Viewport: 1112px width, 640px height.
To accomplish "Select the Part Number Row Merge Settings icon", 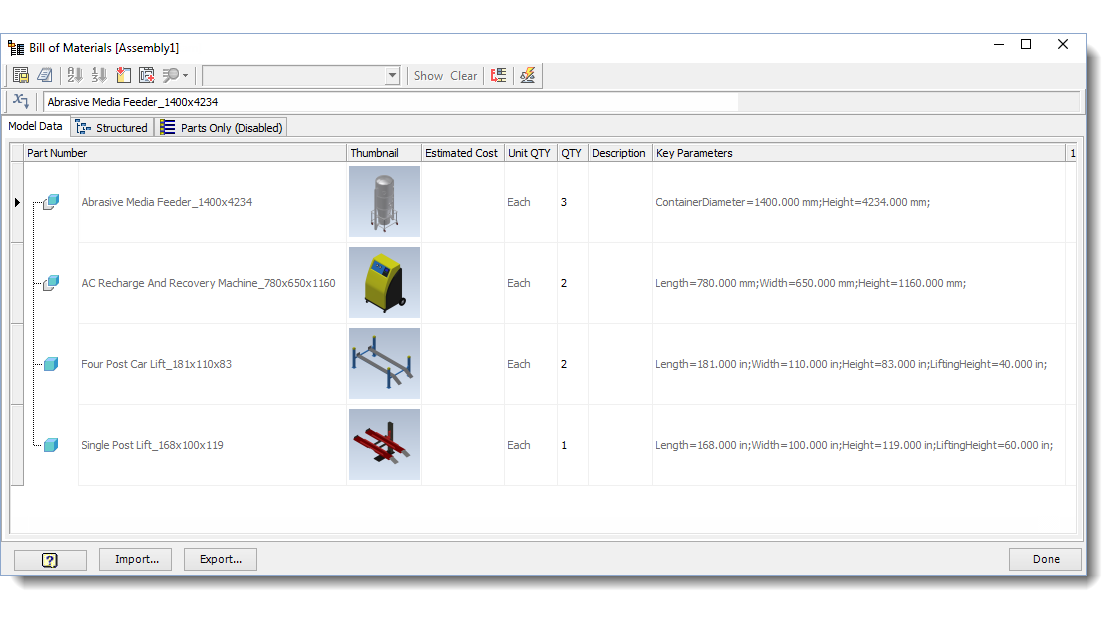I will 498,75.
